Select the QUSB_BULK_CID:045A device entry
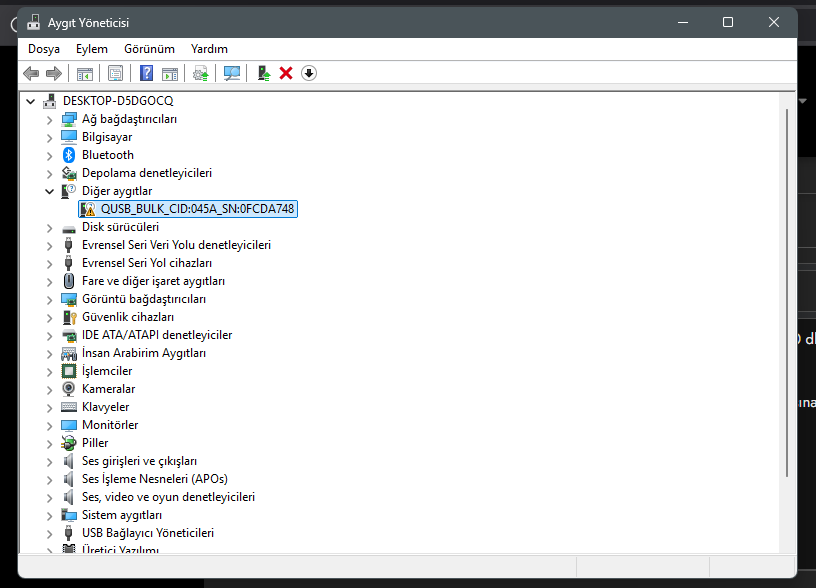This screenshot has height=588, width=816. pos(188,209)
